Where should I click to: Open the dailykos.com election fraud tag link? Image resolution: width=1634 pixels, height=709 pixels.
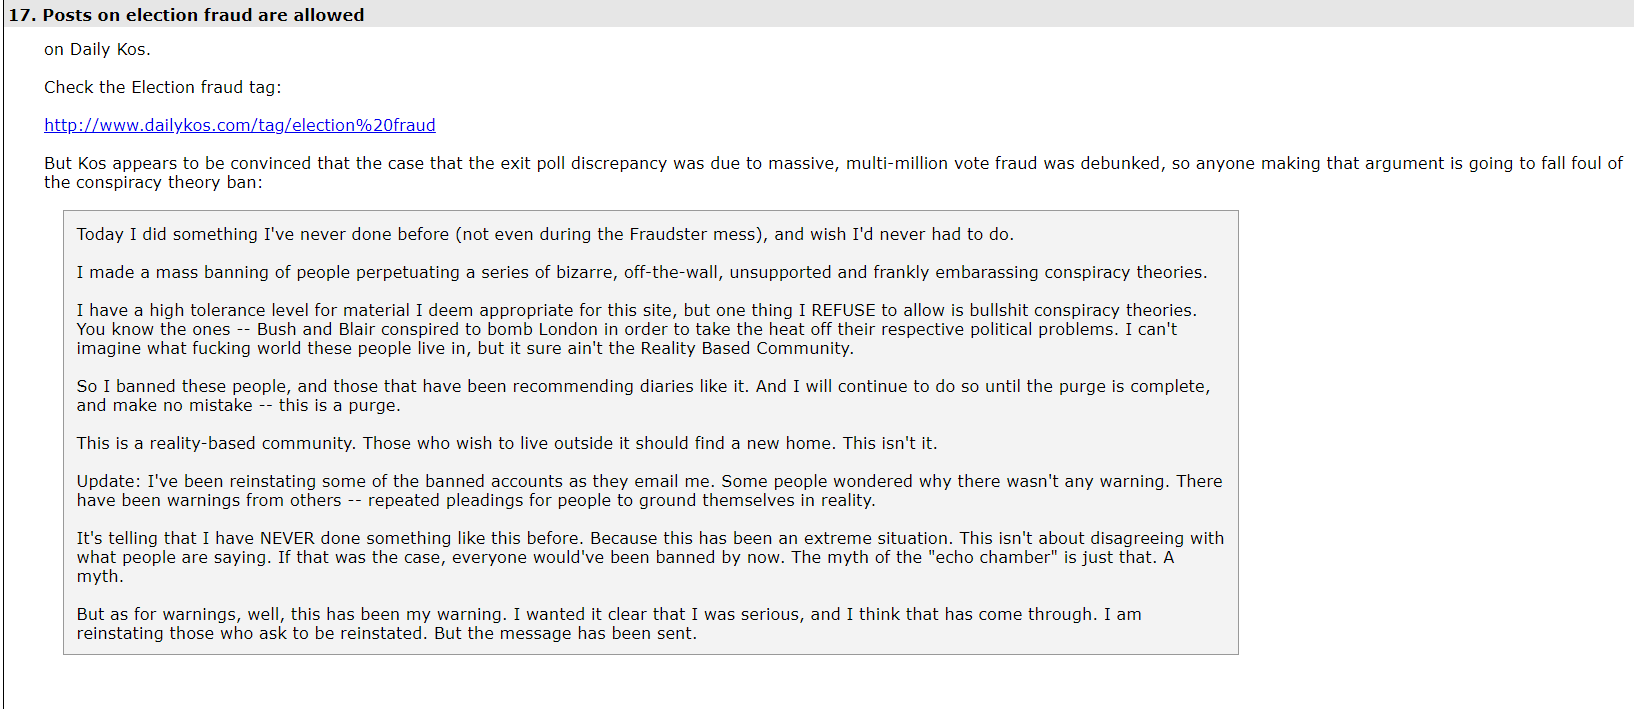240,125
